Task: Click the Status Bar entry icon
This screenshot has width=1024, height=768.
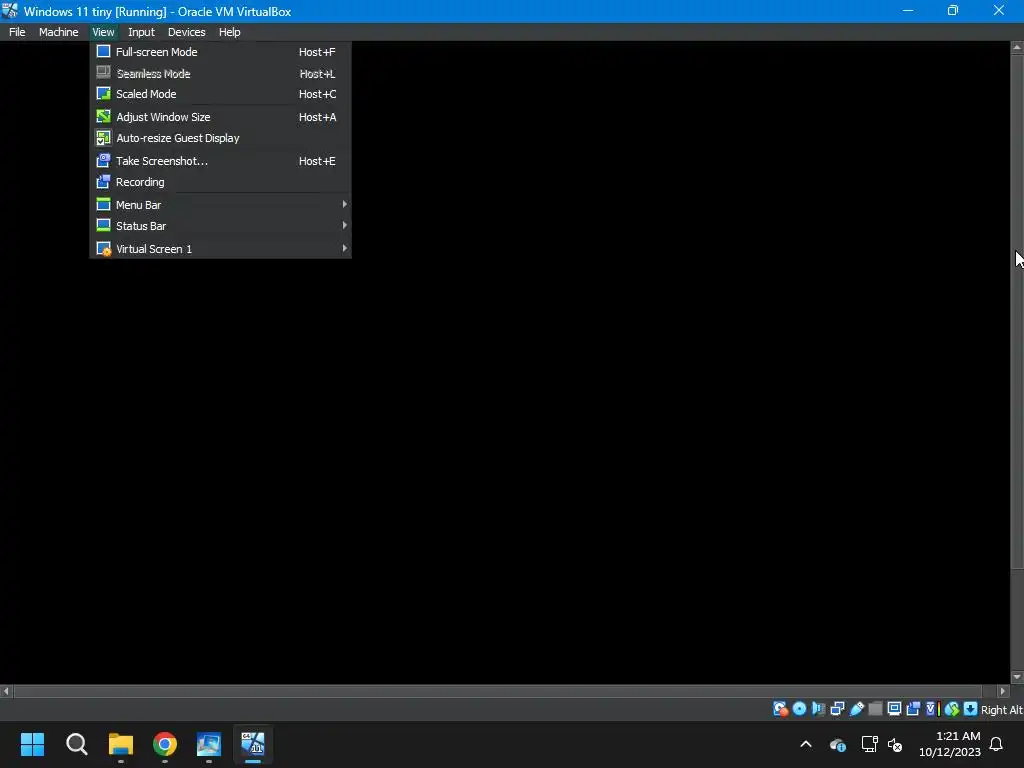Action: pos(103,226)
